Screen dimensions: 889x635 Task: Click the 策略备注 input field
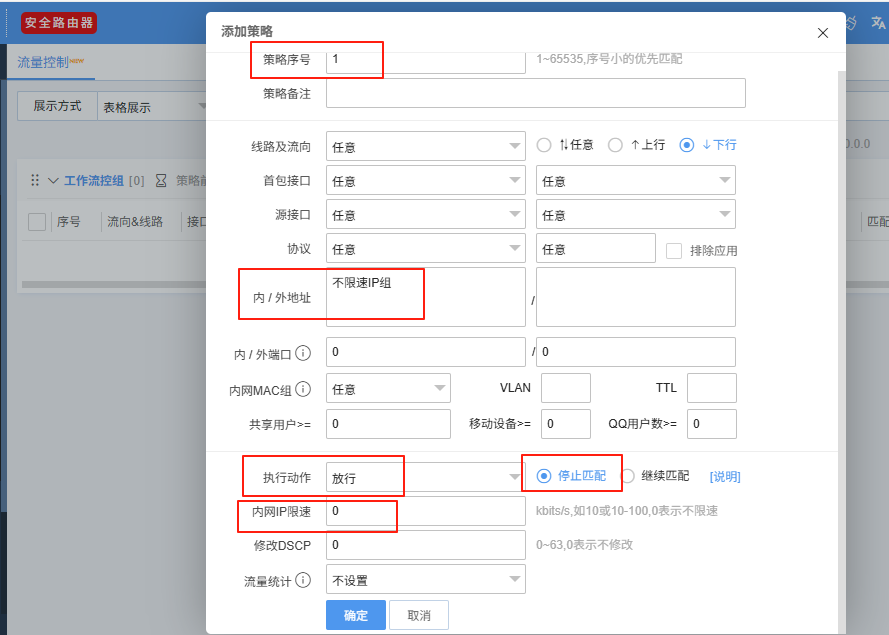[536, 93]
